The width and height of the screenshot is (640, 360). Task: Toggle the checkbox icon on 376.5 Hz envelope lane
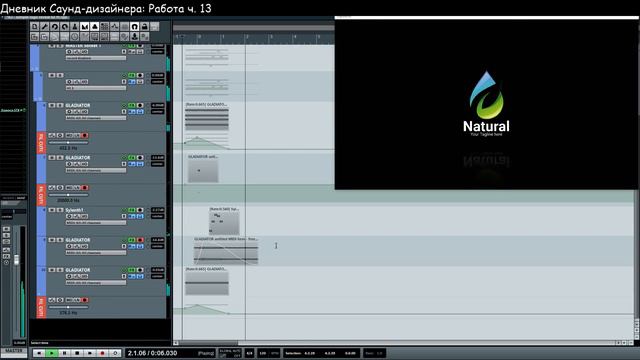(x=51, y=300)
